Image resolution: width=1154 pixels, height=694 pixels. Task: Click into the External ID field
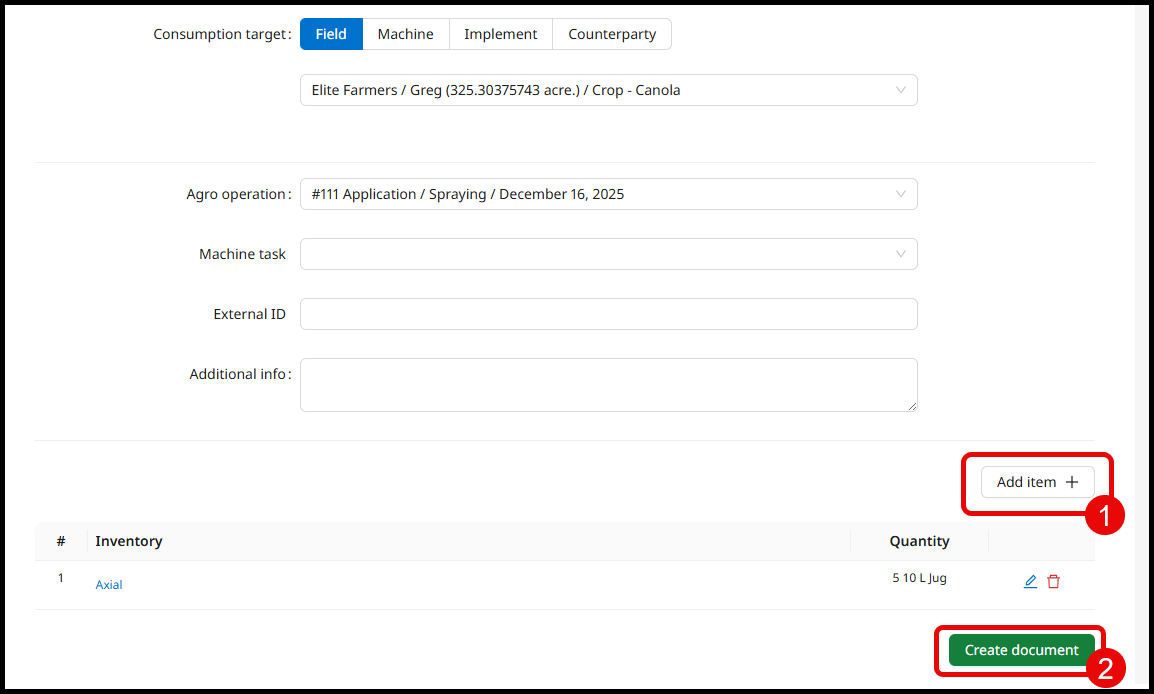tap(608, 314)
